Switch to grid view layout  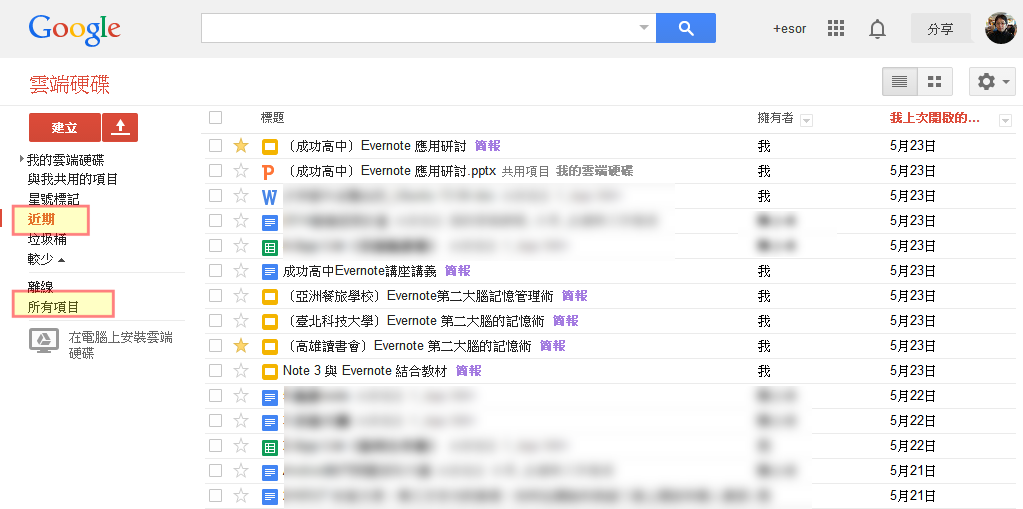click(x=935, y=82)
